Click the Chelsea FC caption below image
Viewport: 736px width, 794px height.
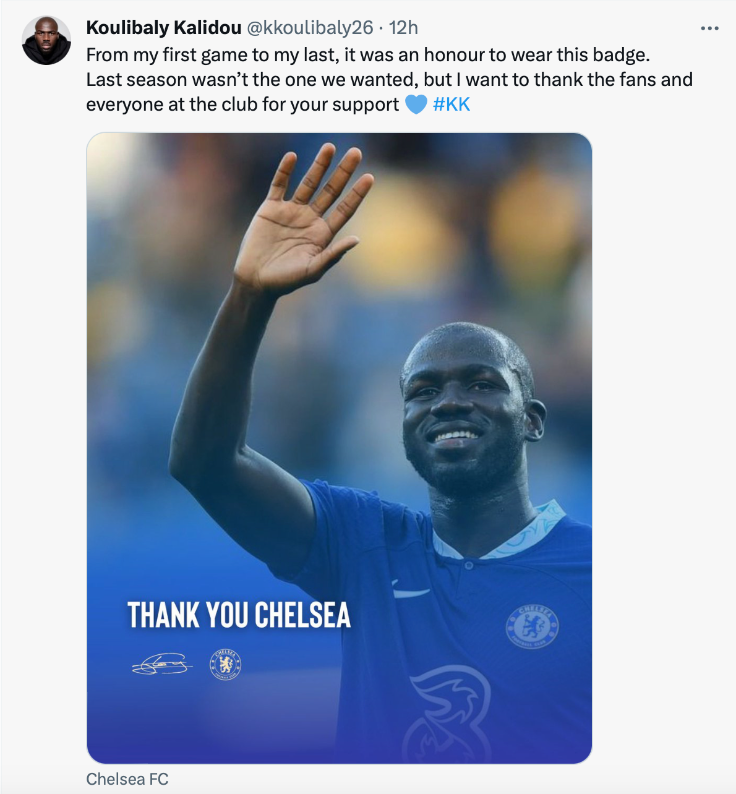[x=127, y=778]
